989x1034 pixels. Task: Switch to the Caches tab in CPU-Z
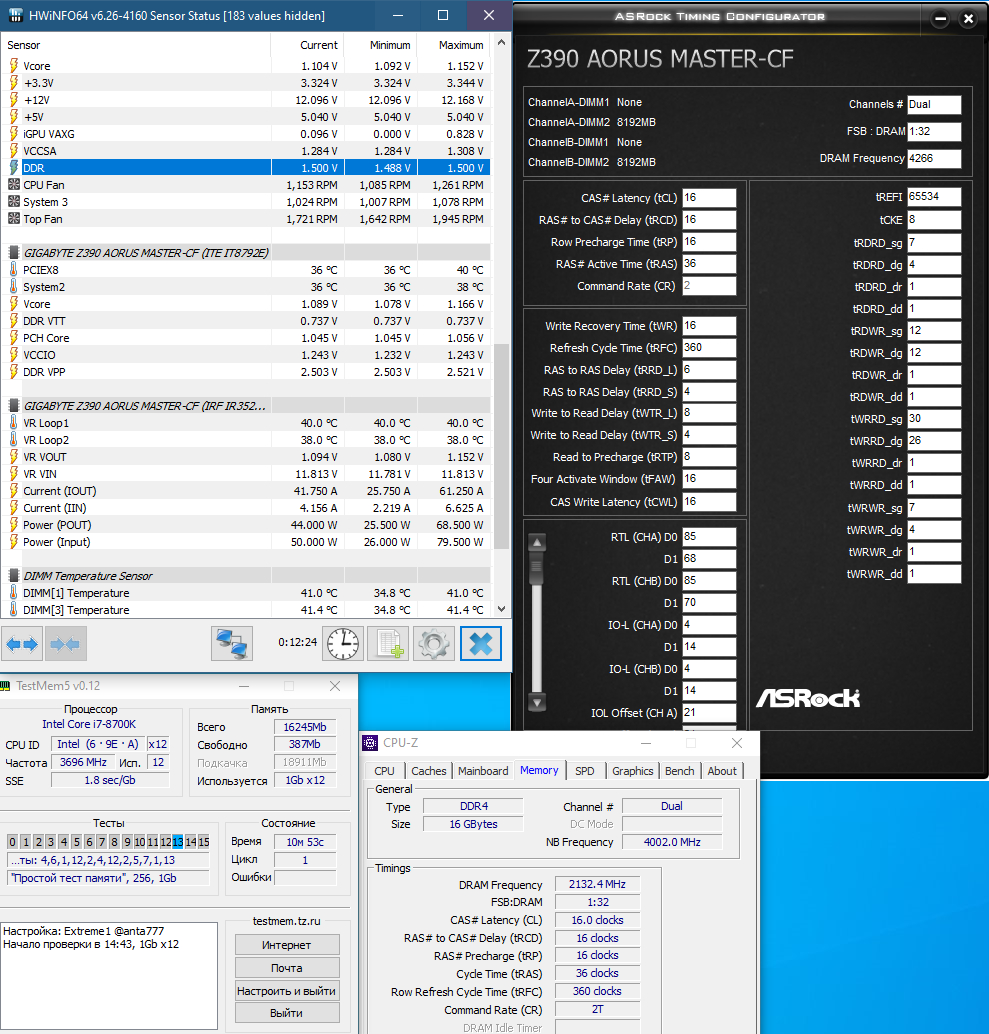pyautogui.click(x=429, y=771)
